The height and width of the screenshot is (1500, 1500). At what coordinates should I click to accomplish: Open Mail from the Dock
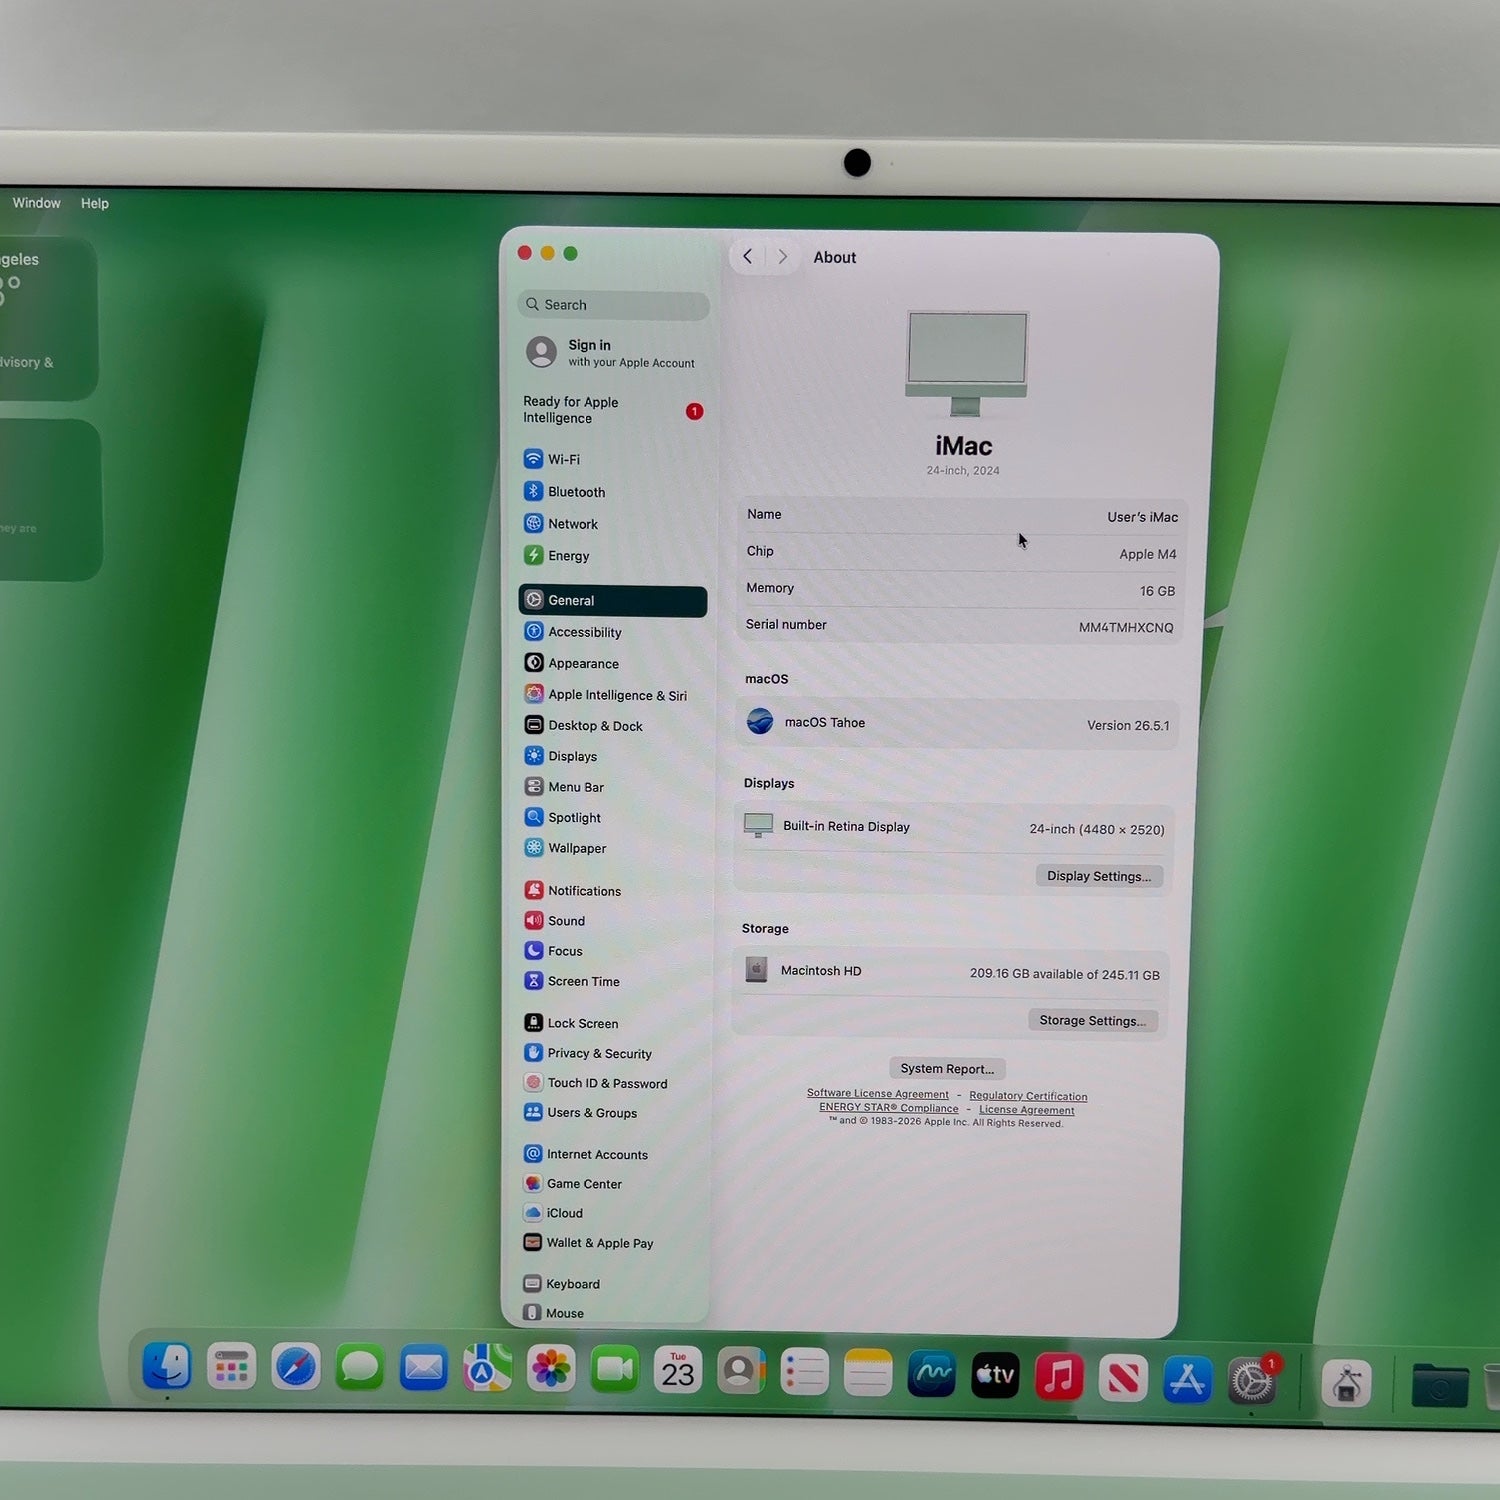pos(424,1368)
